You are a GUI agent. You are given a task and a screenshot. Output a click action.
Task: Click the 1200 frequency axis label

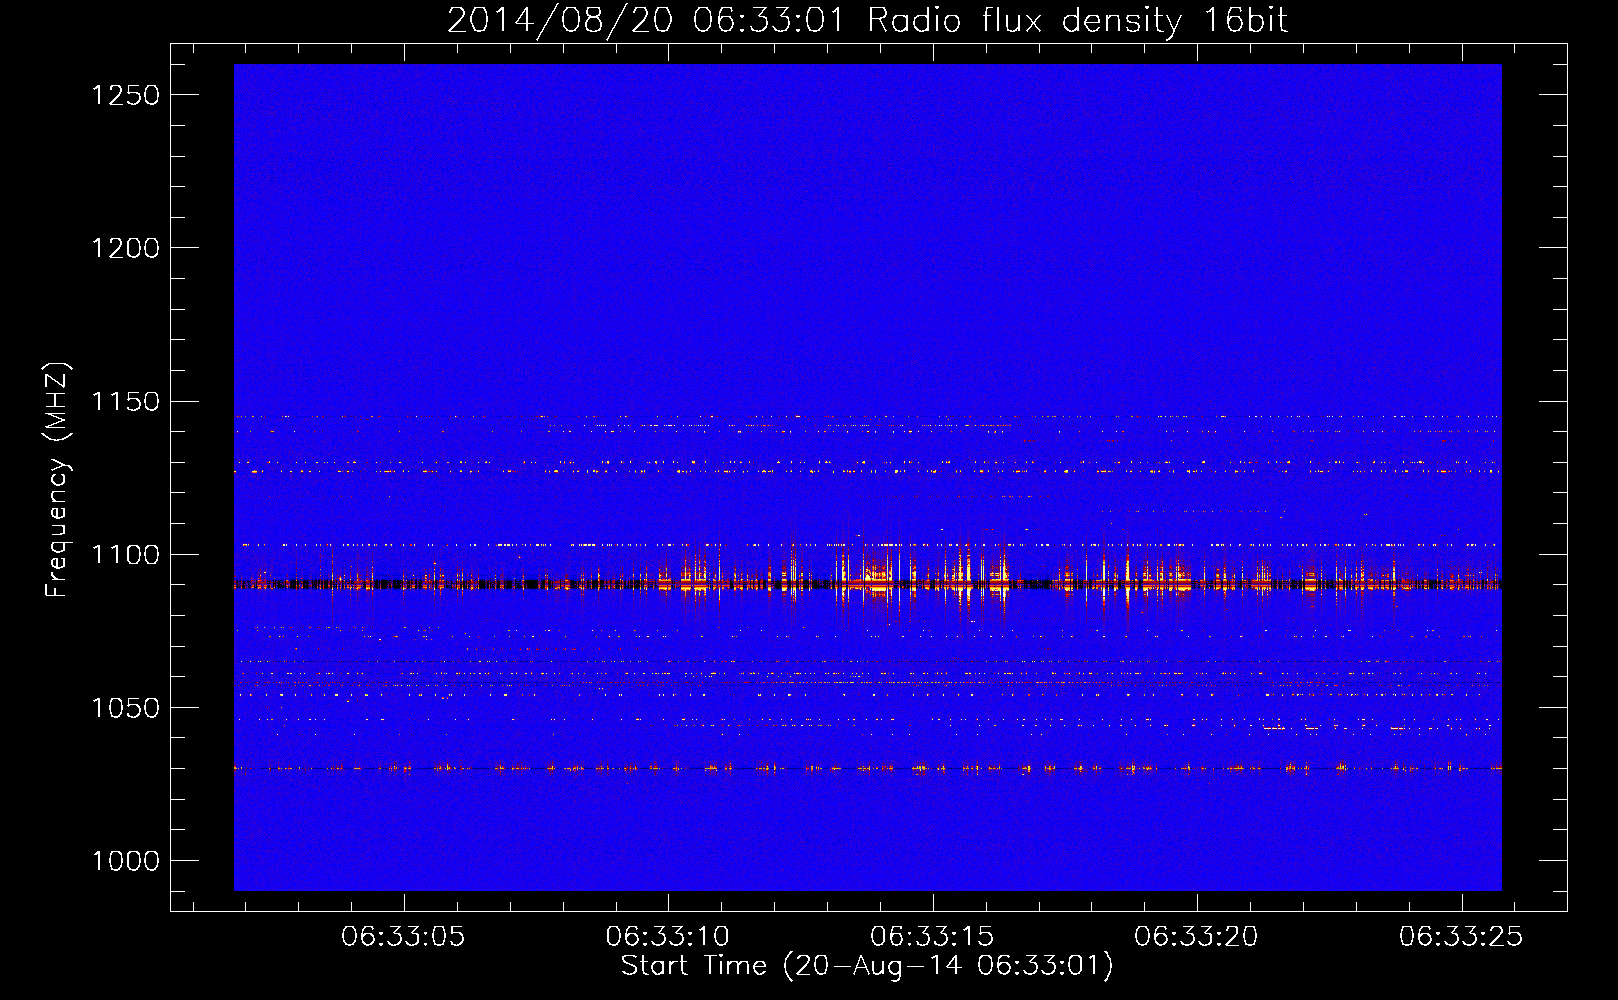click(125, 248)
